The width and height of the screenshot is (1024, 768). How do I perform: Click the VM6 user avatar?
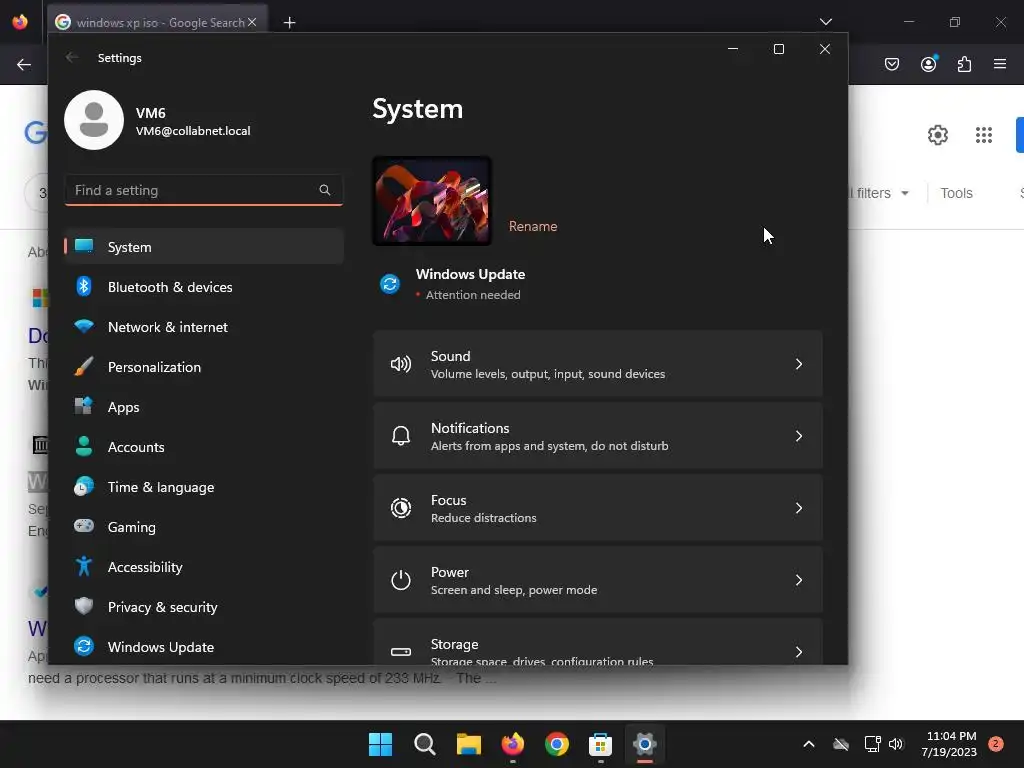click(94, 120)
